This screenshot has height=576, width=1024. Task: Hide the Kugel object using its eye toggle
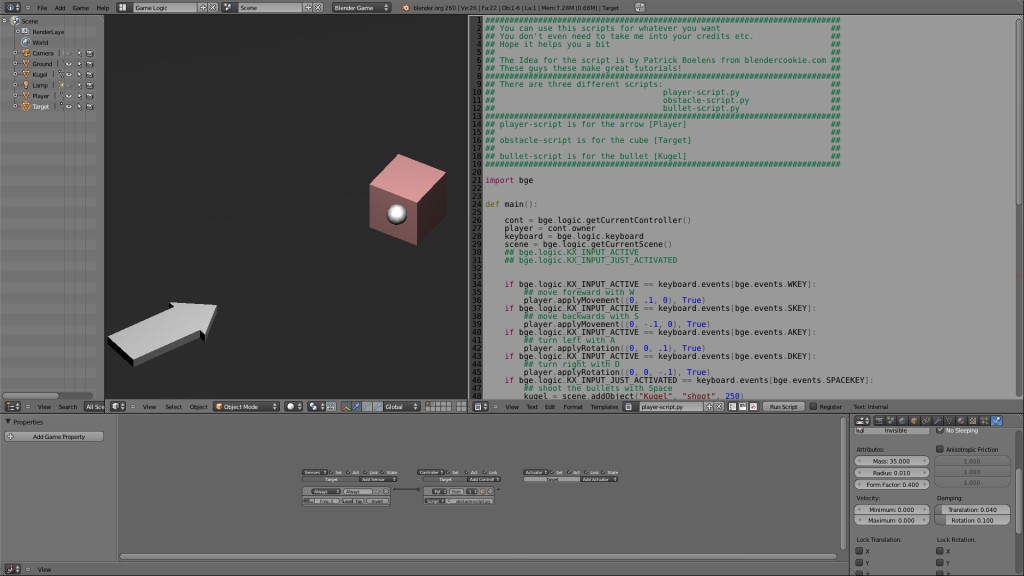click(69, 74)
